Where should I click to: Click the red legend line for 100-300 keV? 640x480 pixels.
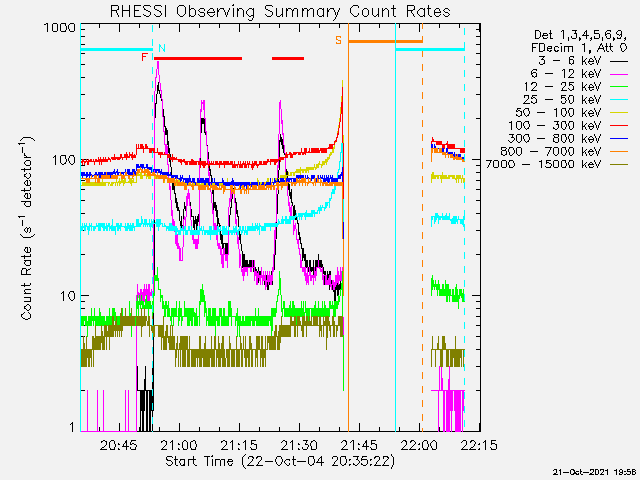[x=619, y=126]
